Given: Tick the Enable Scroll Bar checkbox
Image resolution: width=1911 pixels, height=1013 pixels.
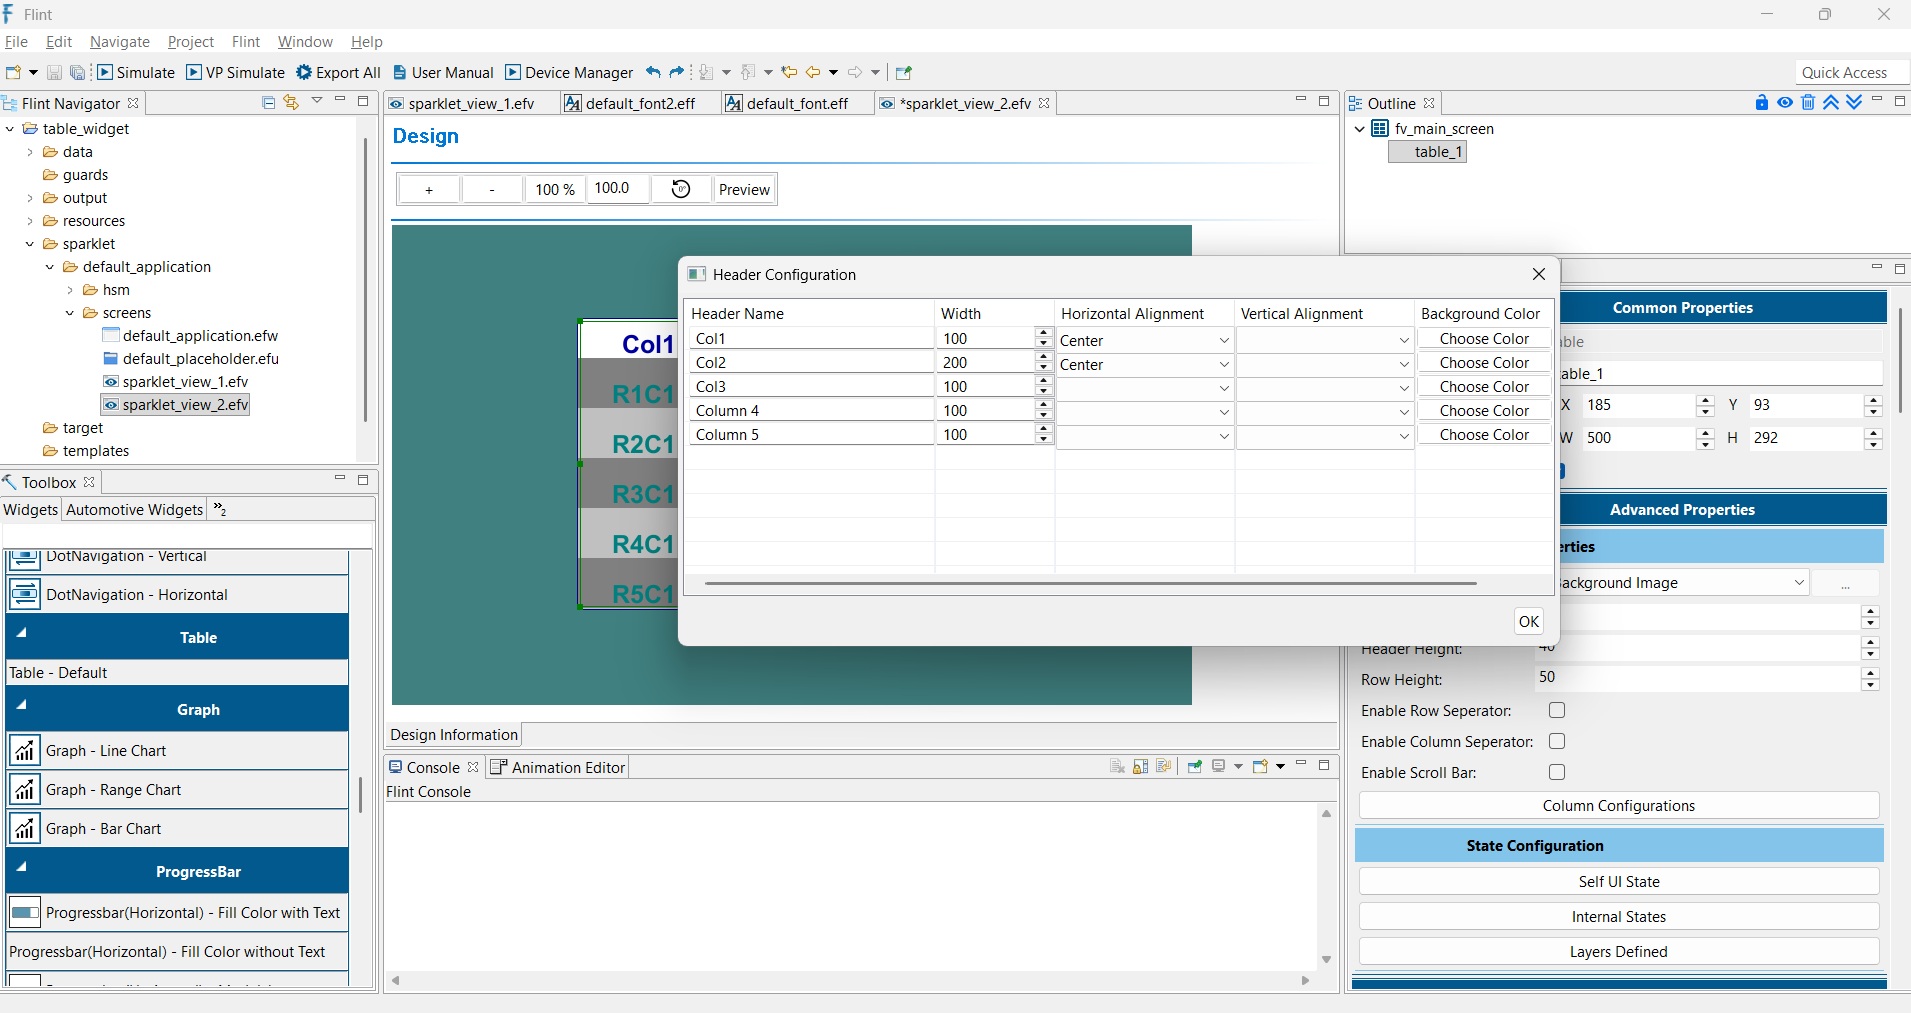Looking at the screenshot, I should click(1557, 772).
